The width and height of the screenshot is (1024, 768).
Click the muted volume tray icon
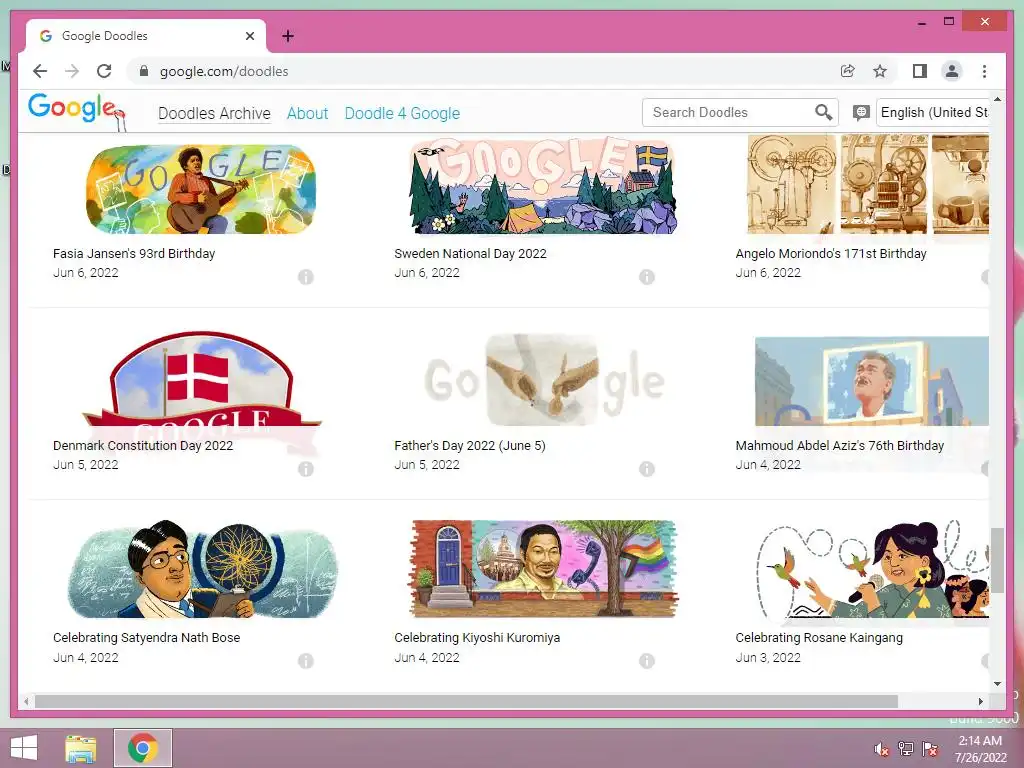point(881,749)
